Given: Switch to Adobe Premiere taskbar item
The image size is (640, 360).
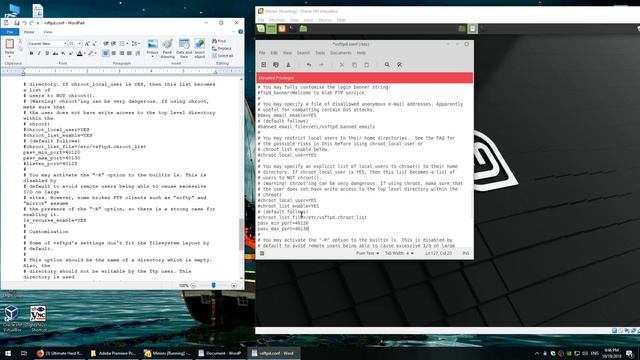Looking at the screenshot, I should [x=113, y=353].
